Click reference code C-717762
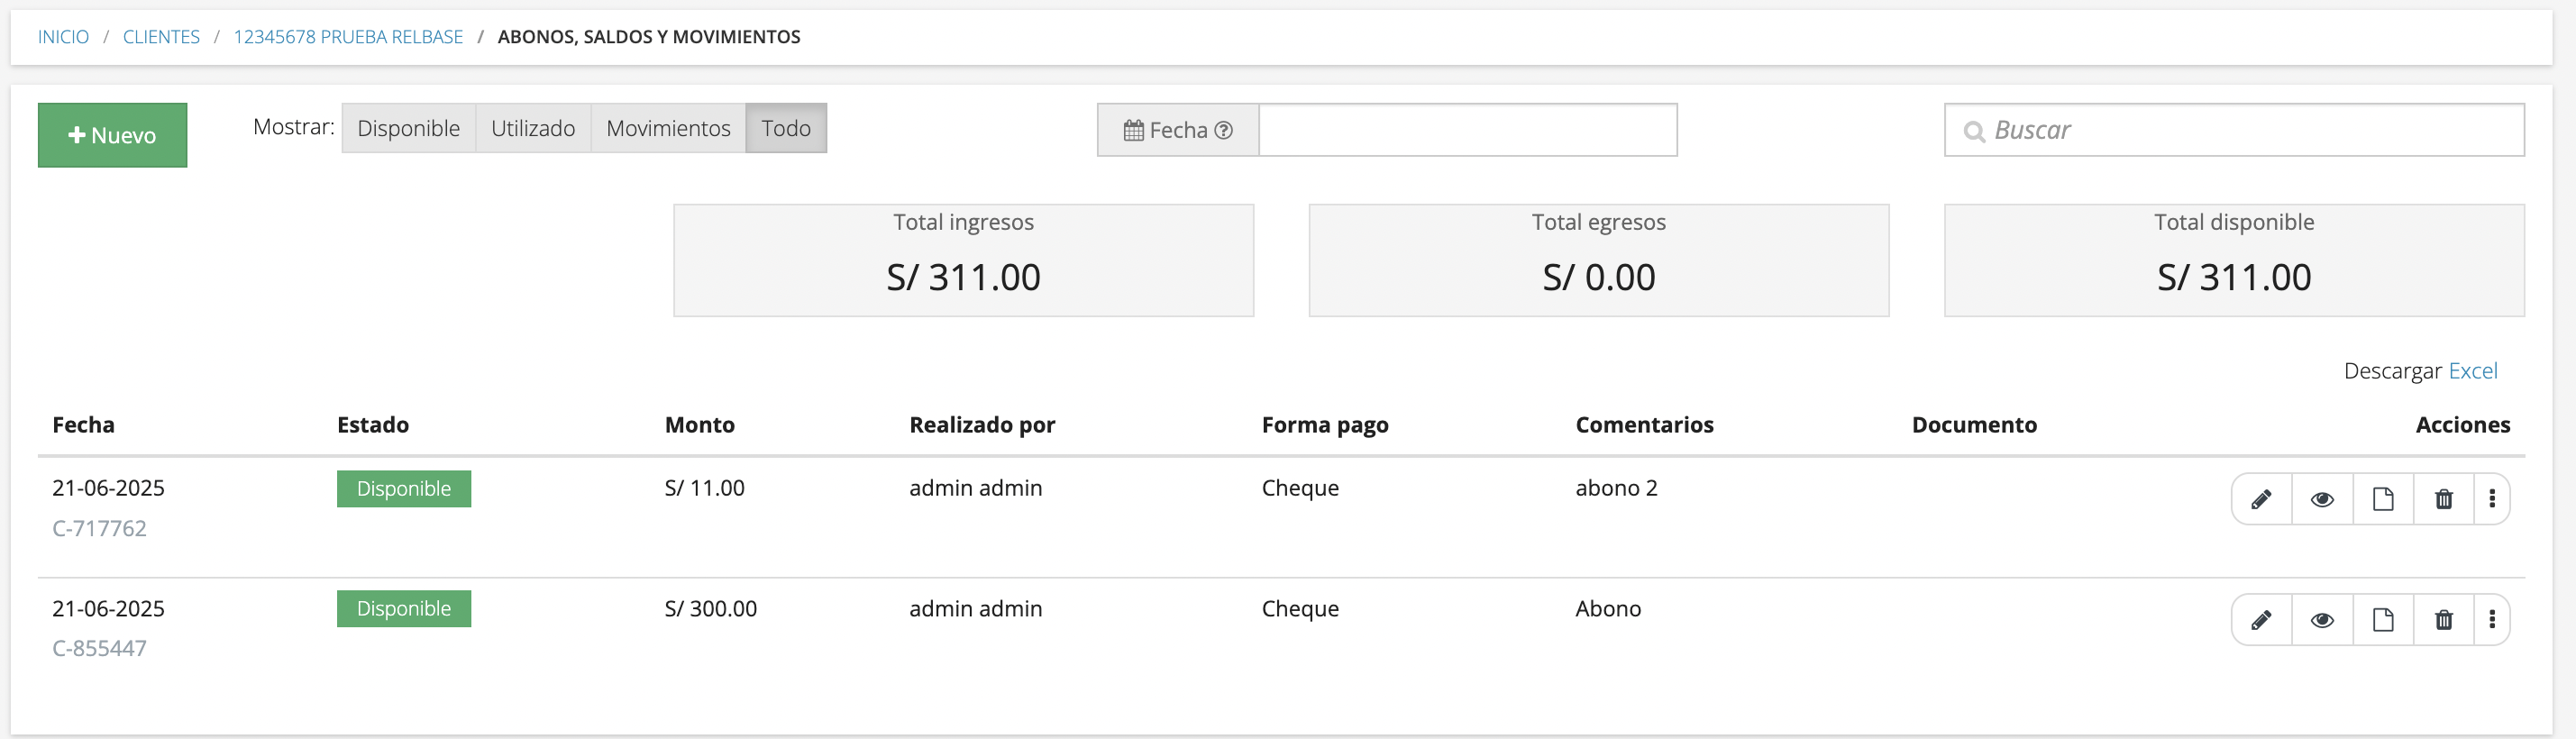2576x739 pixels. [99, 528]
